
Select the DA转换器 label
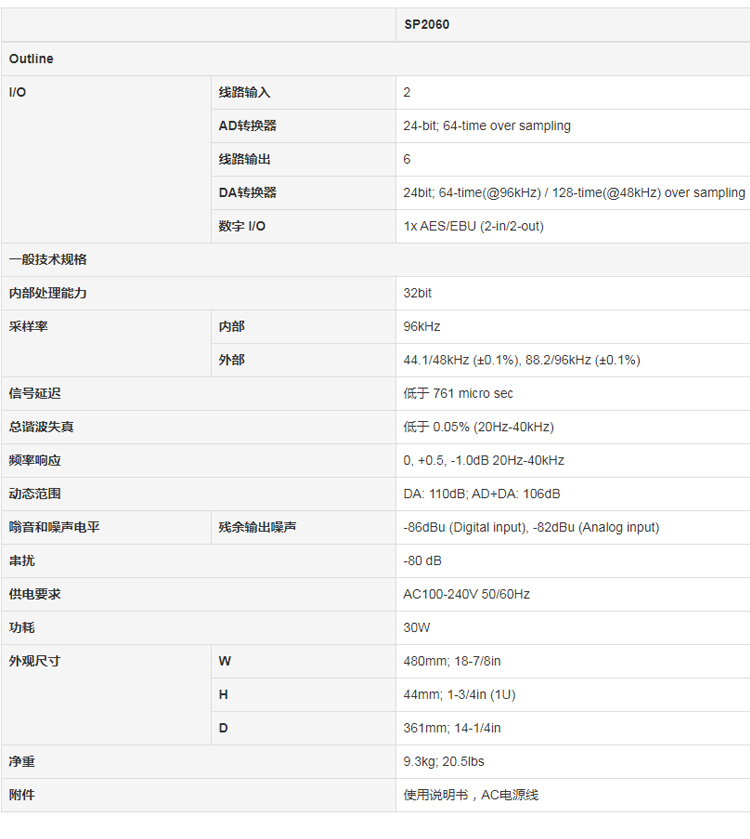click(247, 193)
